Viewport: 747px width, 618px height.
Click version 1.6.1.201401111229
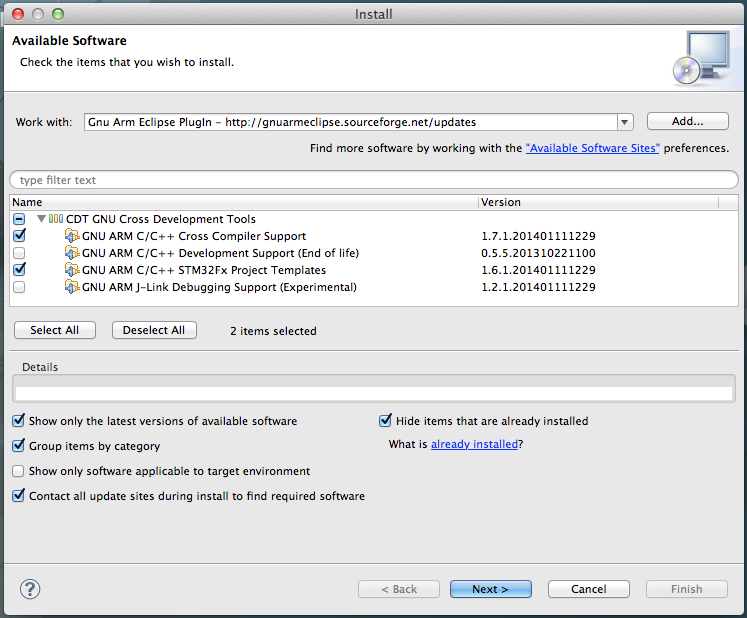coord(538,270)
